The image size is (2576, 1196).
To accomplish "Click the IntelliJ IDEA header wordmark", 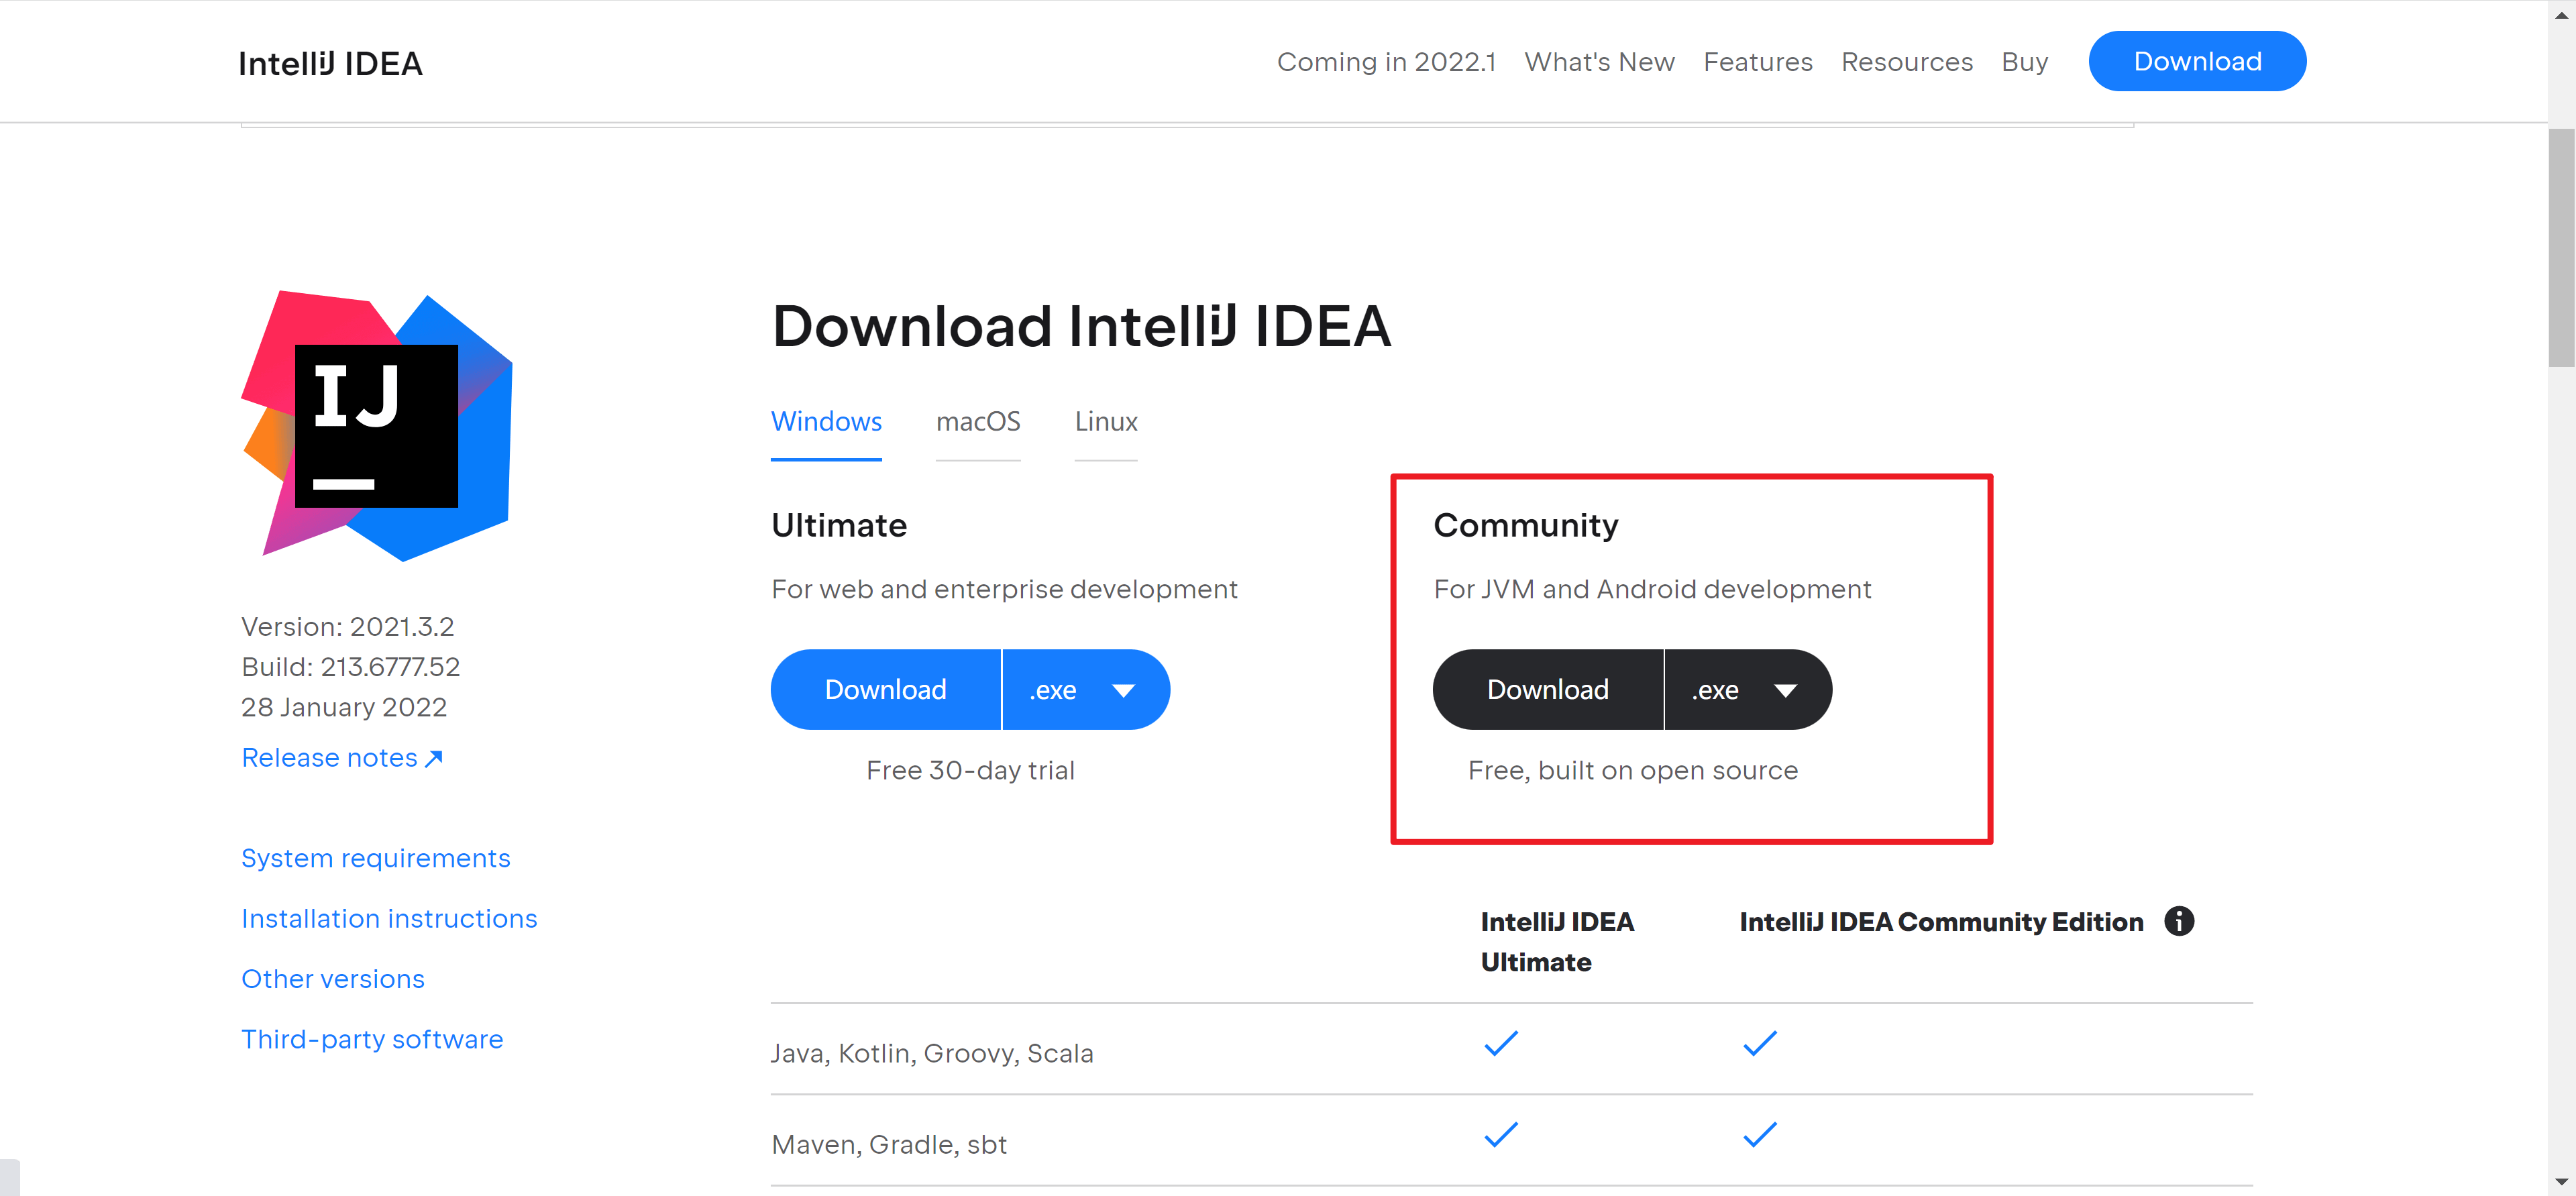I will [330, 63].
